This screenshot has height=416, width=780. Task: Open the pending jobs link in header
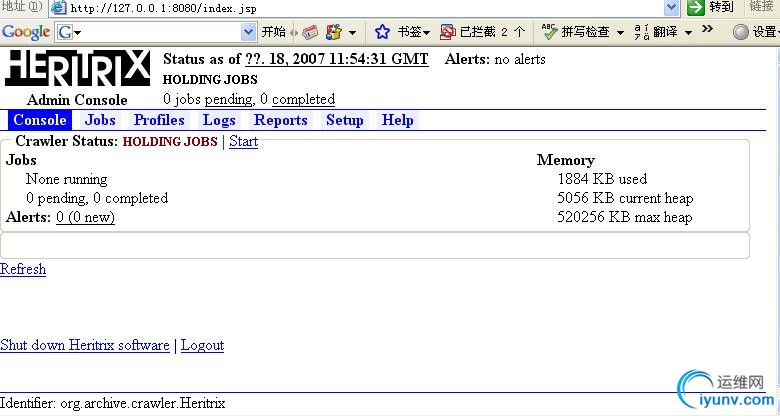(x=228, y=100)
